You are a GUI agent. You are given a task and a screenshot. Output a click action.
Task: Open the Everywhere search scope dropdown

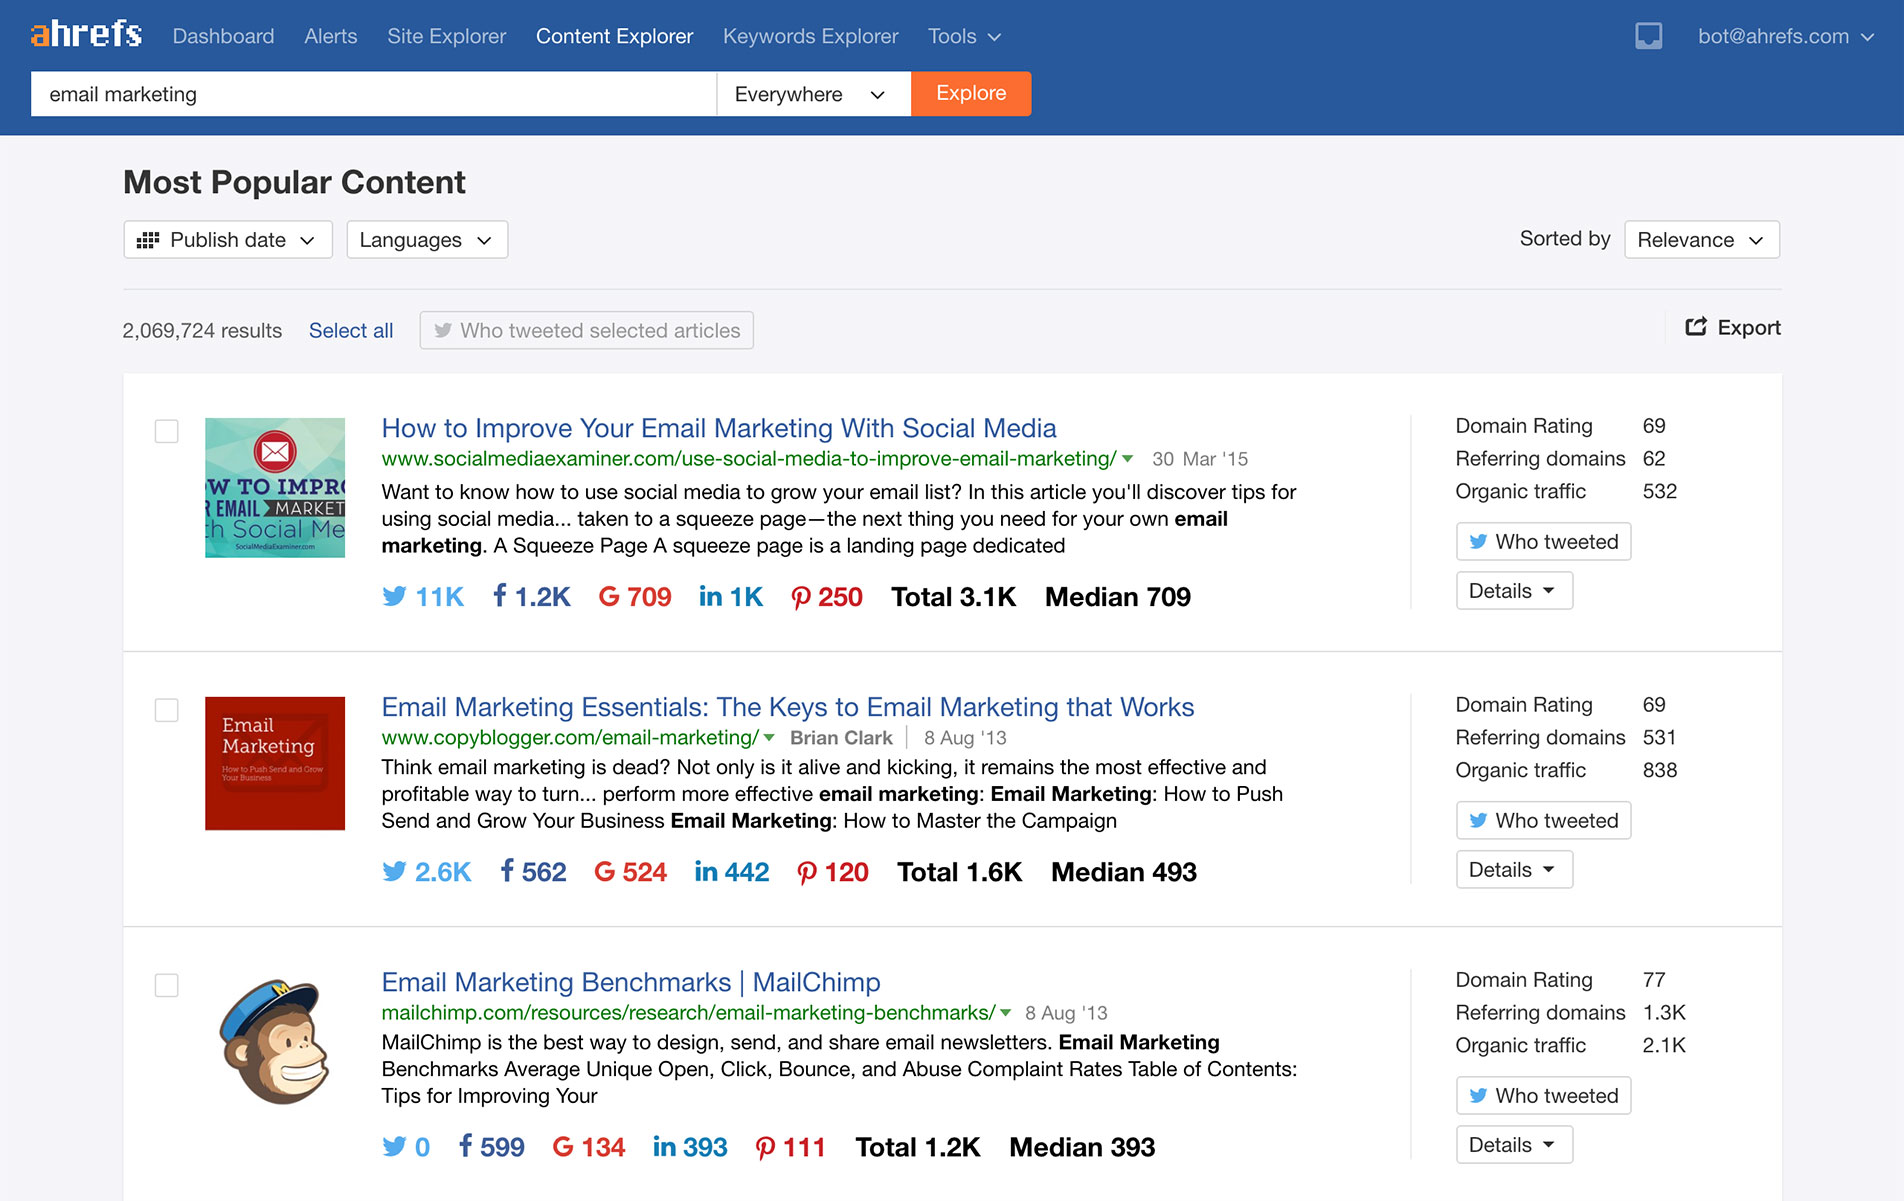pyautogui.click(x=813, y=94)
